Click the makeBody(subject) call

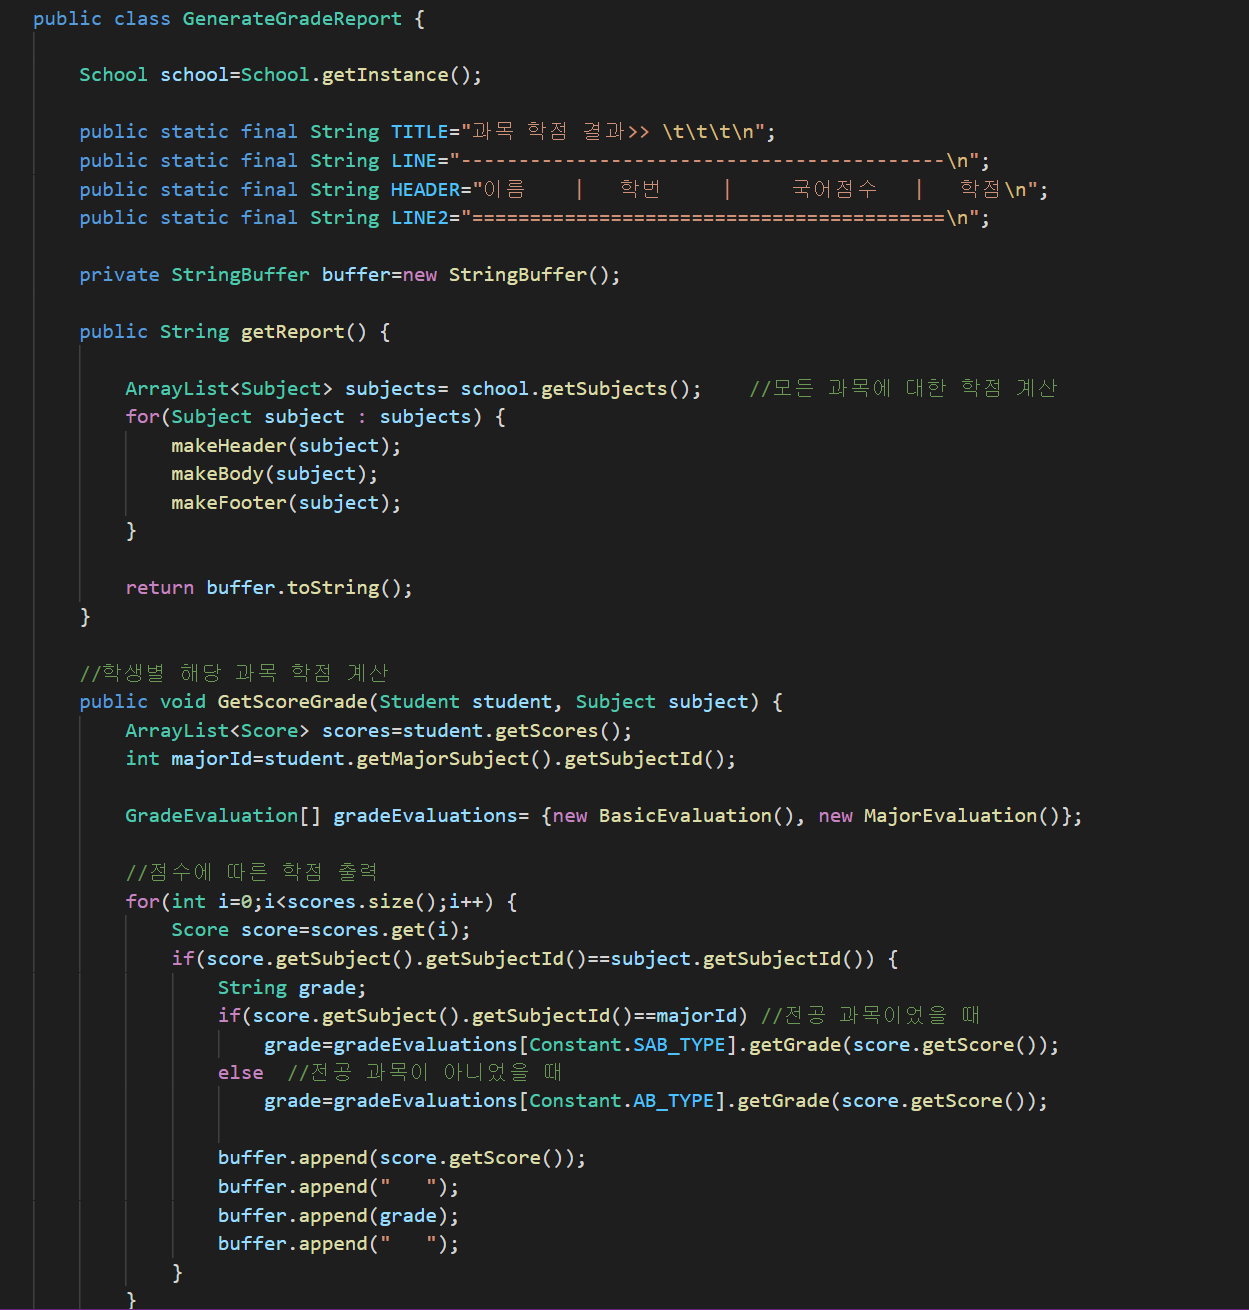[275, 474]
